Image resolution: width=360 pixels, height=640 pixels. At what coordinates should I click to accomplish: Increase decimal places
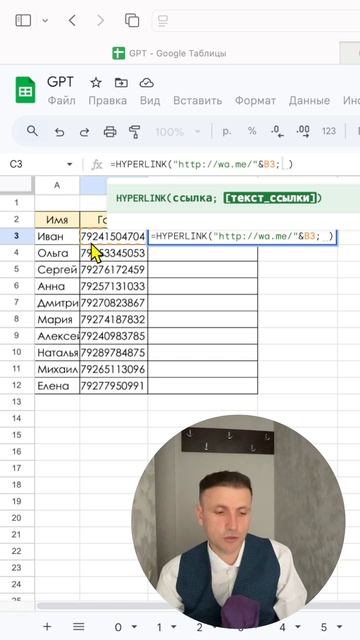point(302,131)
